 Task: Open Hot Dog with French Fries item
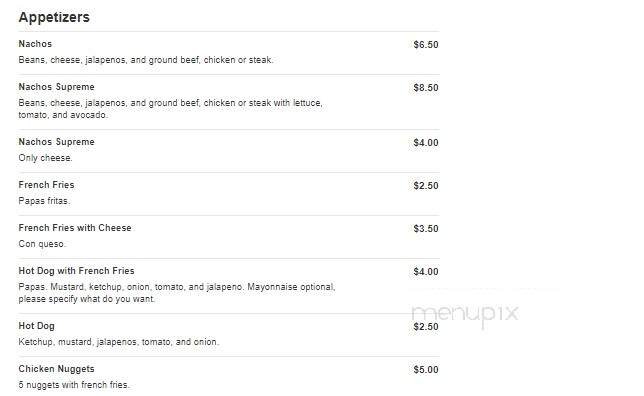coord(76,271)
